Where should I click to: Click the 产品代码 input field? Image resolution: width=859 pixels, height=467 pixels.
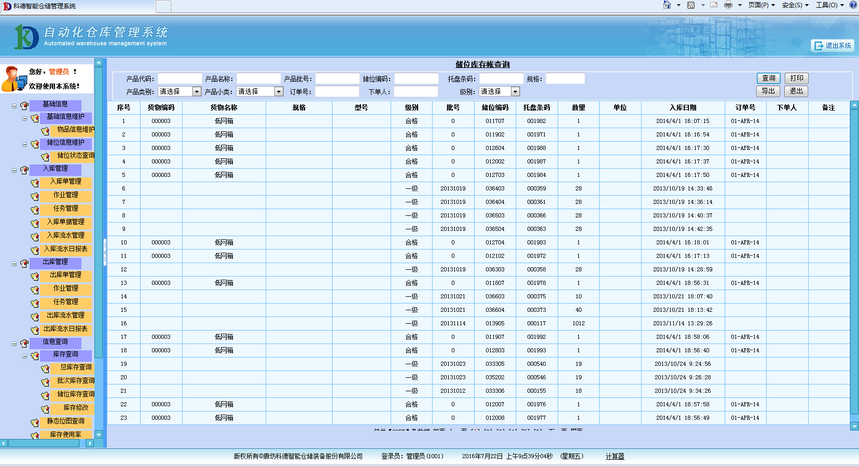tap(180, 79)
